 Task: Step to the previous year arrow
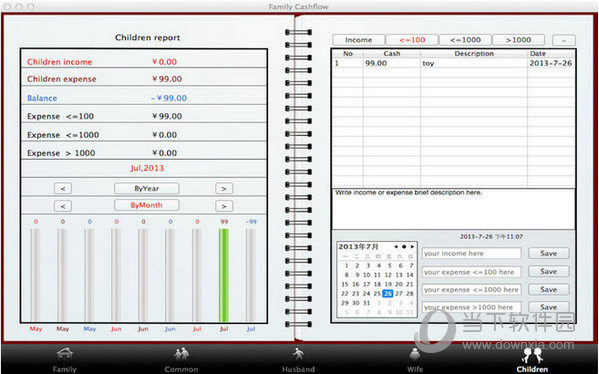[x=63, y=188]
